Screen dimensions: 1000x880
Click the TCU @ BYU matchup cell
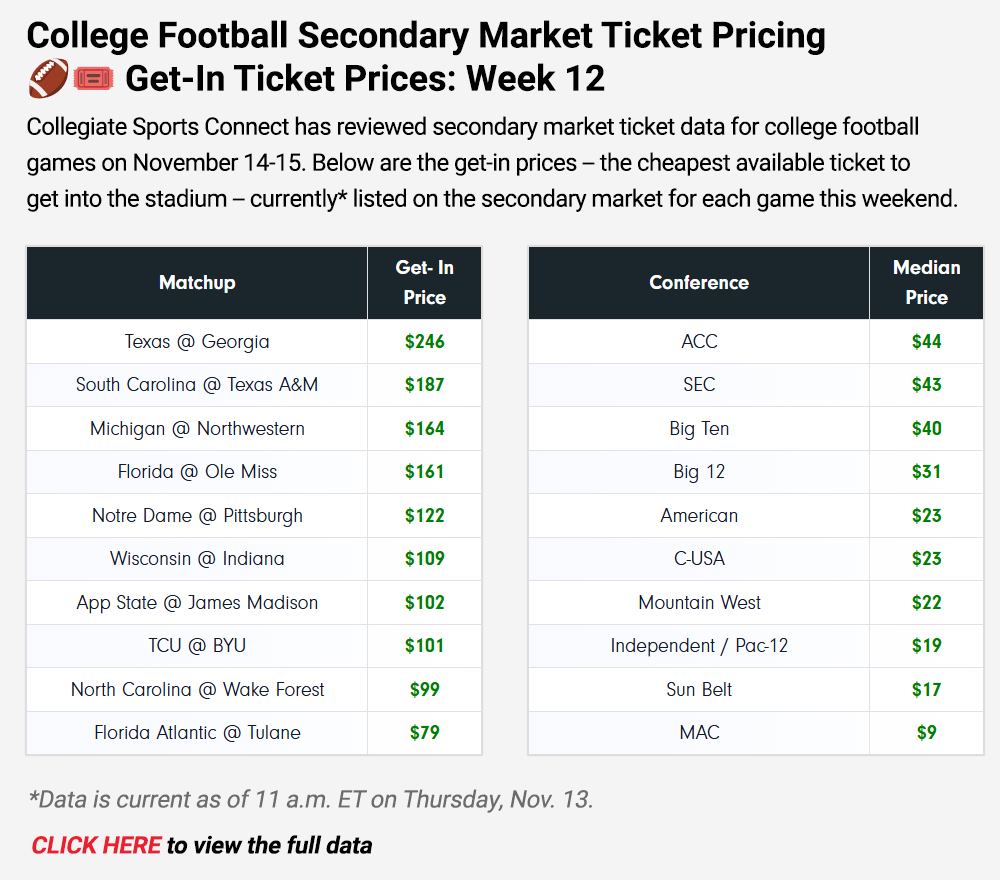click(x=197, y=645)
